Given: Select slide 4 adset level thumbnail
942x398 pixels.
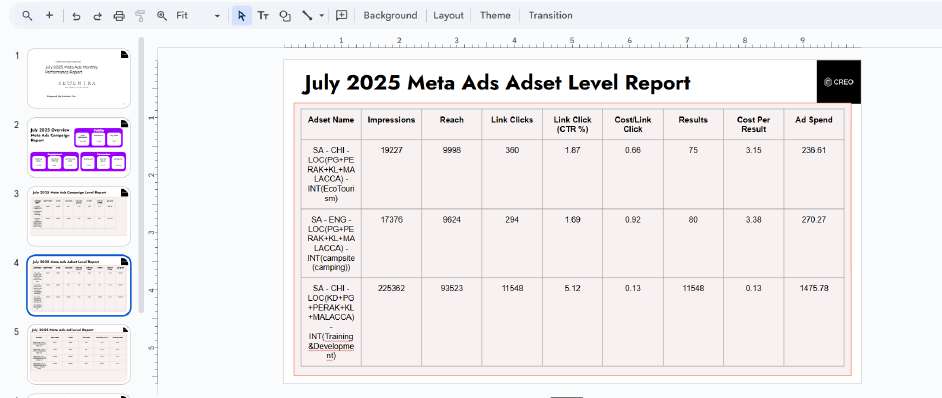Looking at the screenshot, I should pos(79,286).
